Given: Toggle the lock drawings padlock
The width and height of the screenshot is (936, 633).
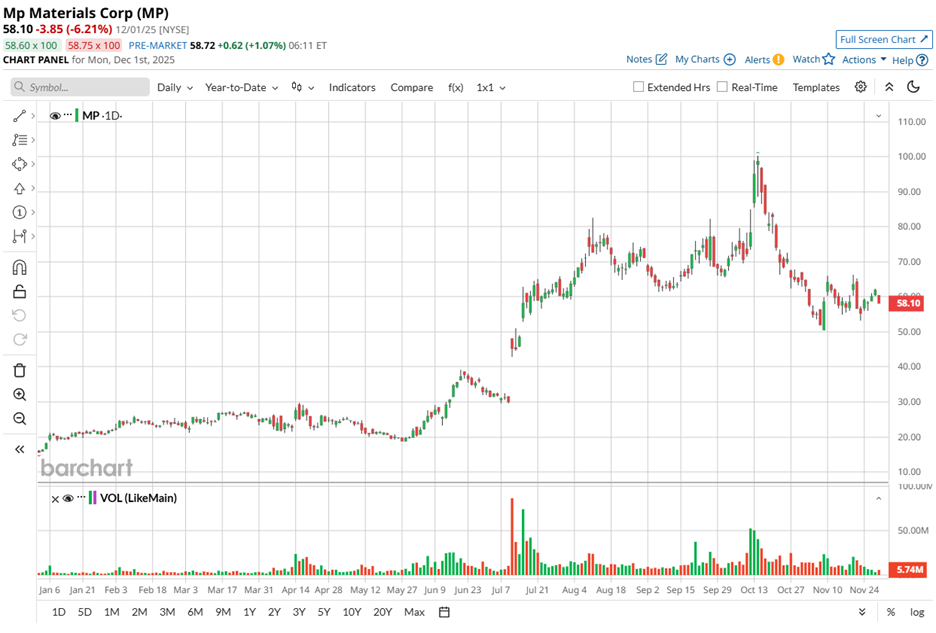Looking at the screenshot, I should pyautogui.click(x=19, y=291).
